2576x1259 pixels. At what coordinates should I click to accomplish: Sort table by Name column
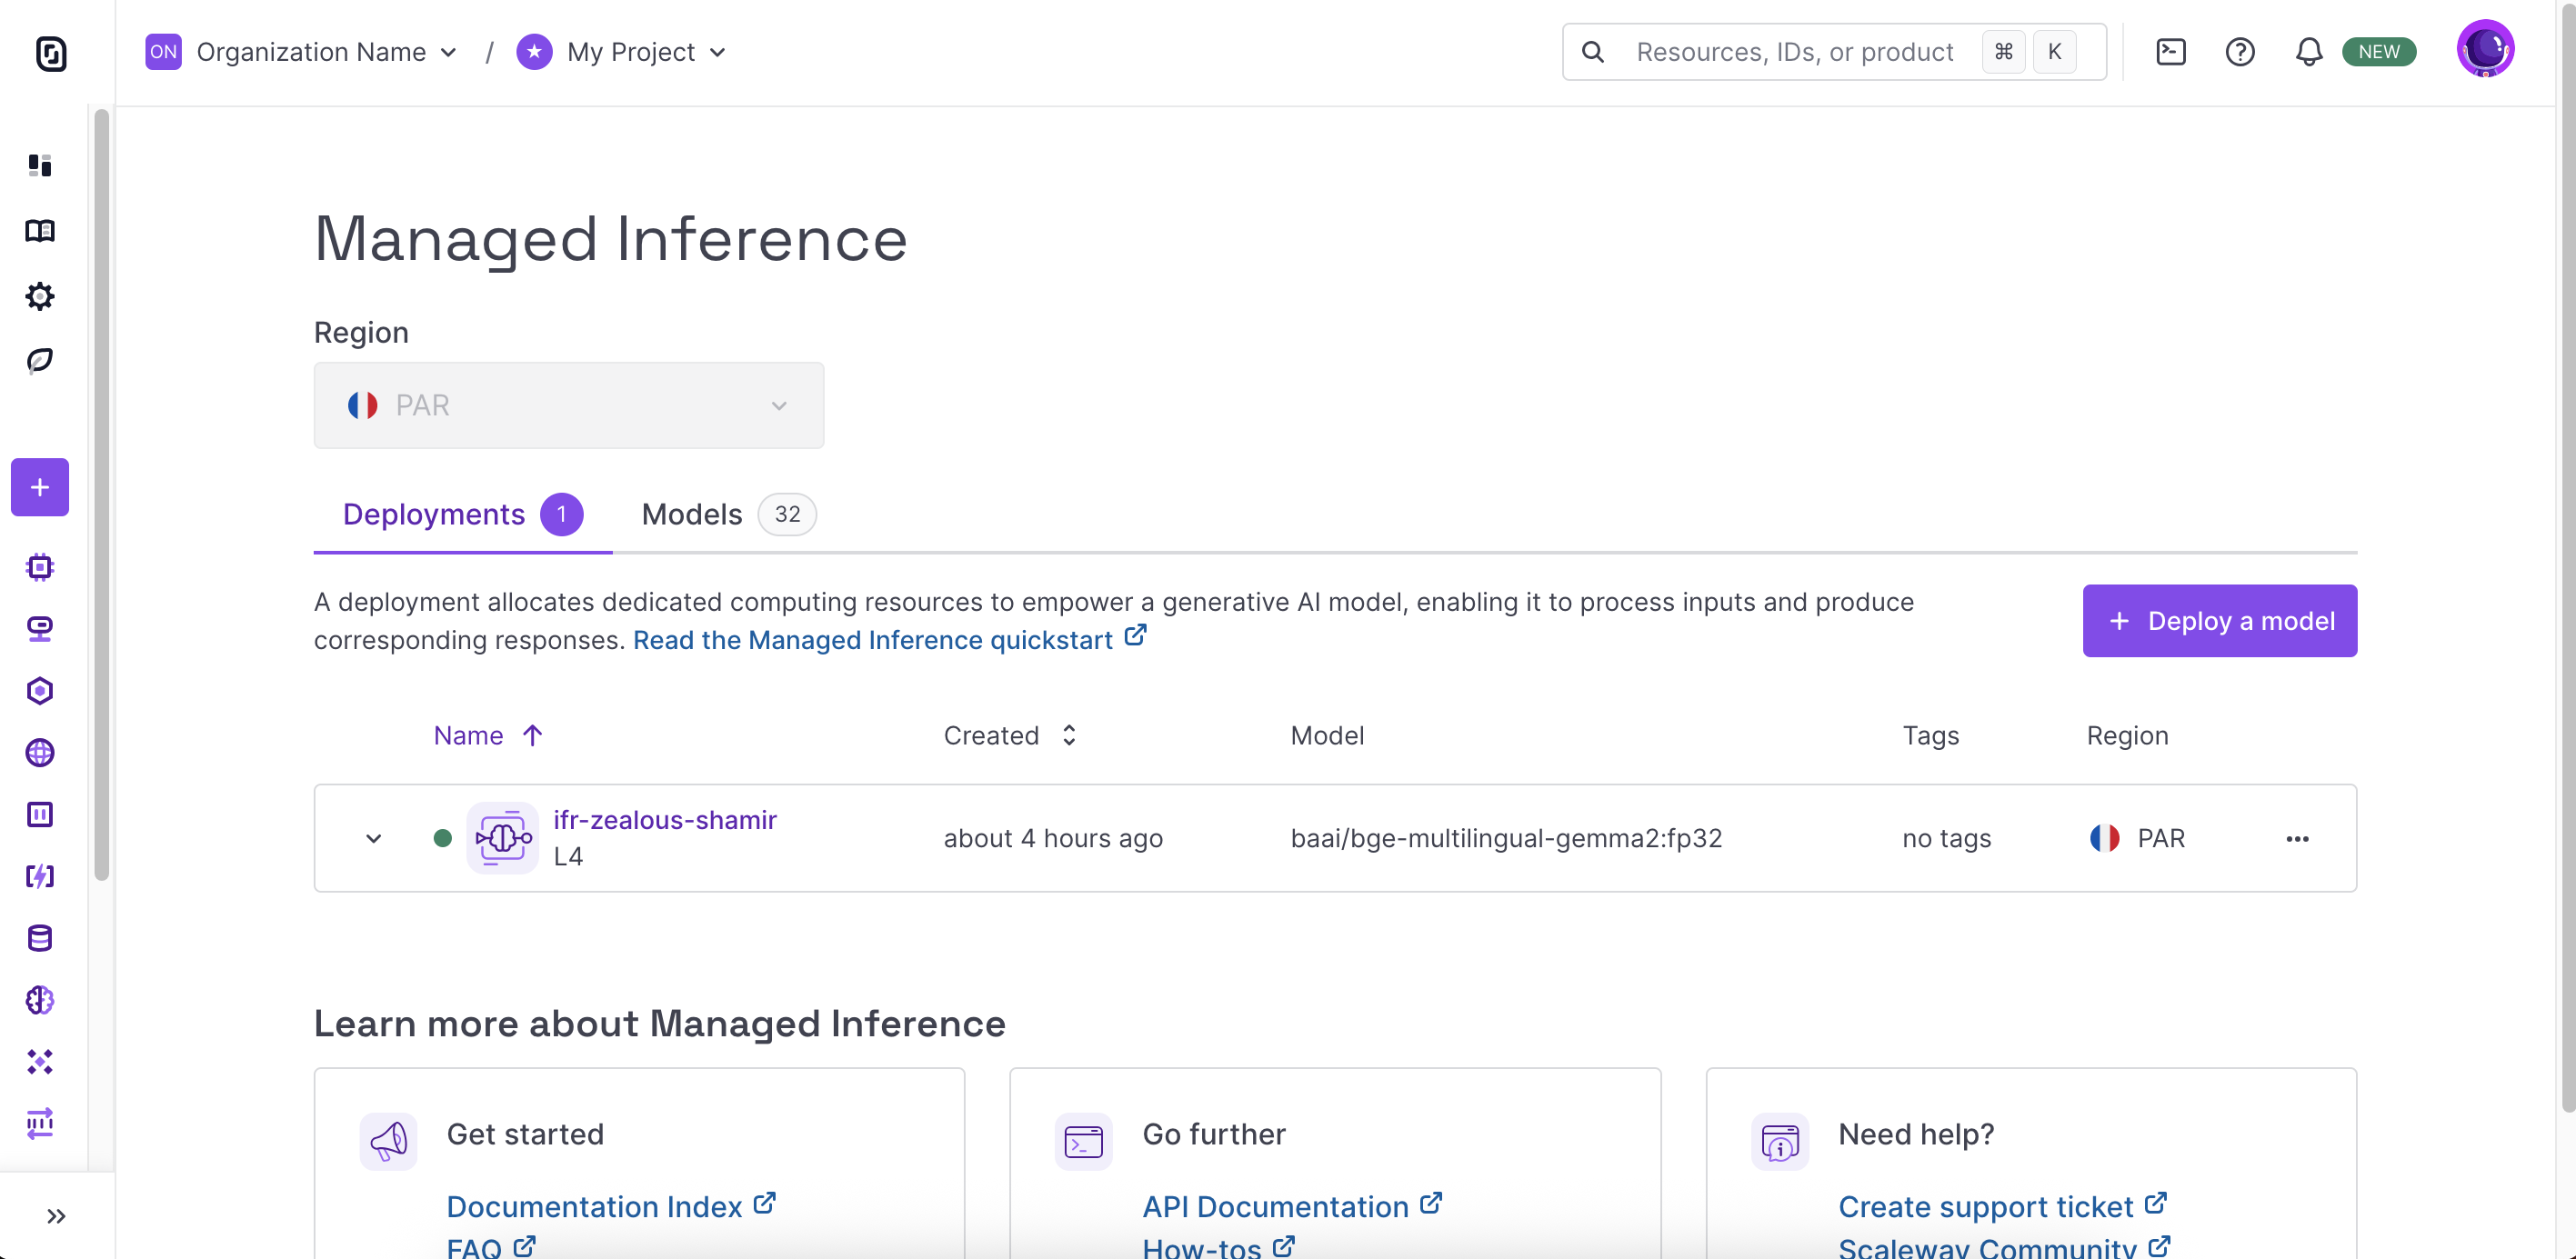pyautogui.click(x=488, y=735)
